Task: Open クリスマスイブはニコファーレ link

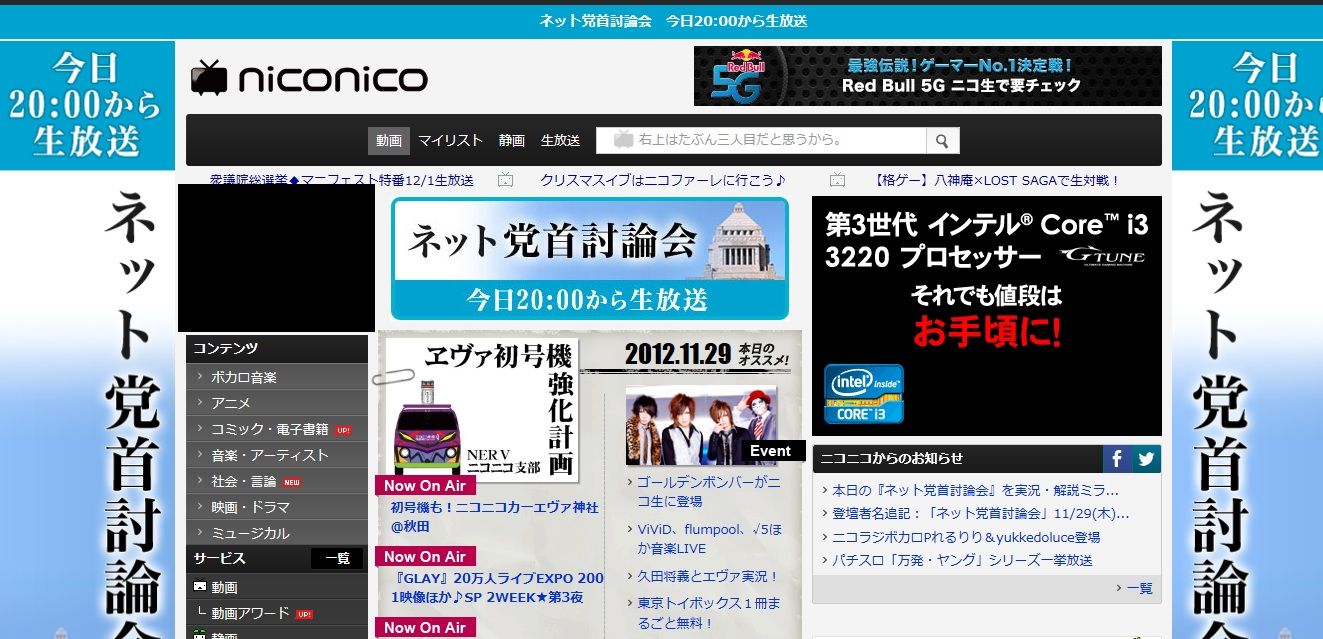Action: pos(663,180)
